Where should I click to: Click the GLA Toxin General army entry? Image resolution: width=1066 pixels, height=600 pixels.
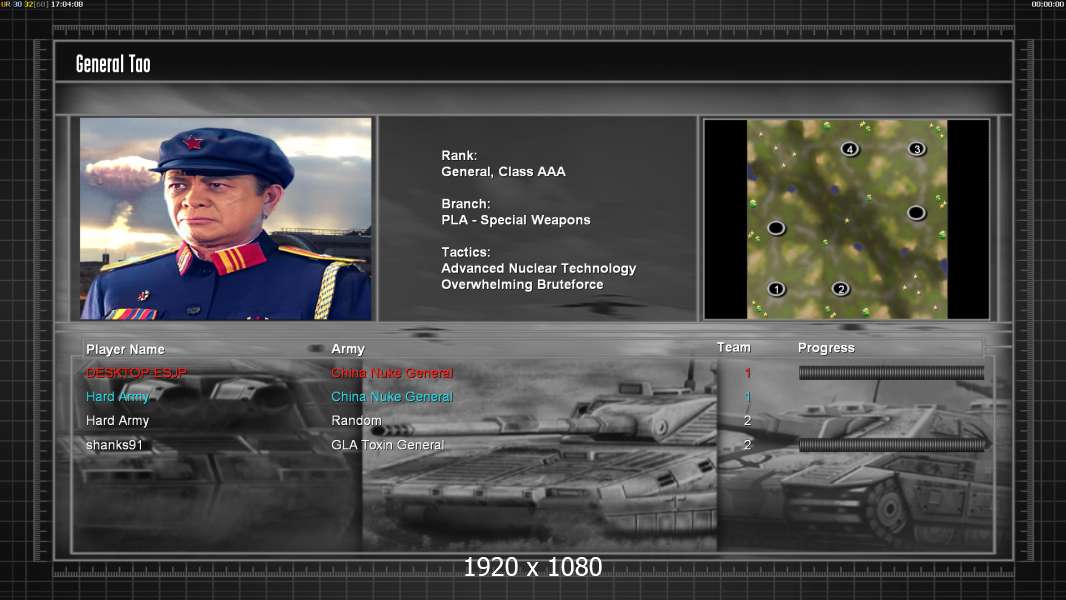[388, 445]
